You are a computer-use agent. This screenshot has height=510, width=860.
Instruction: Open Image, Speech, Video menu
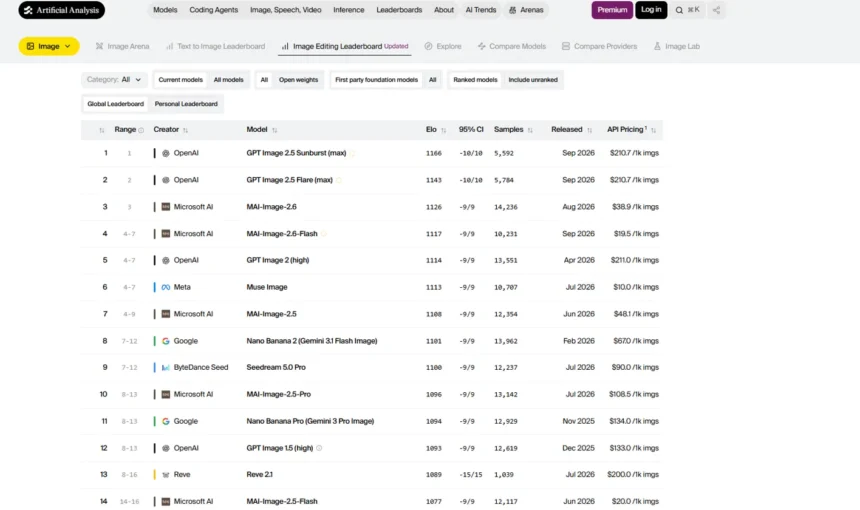coord(285,10)
